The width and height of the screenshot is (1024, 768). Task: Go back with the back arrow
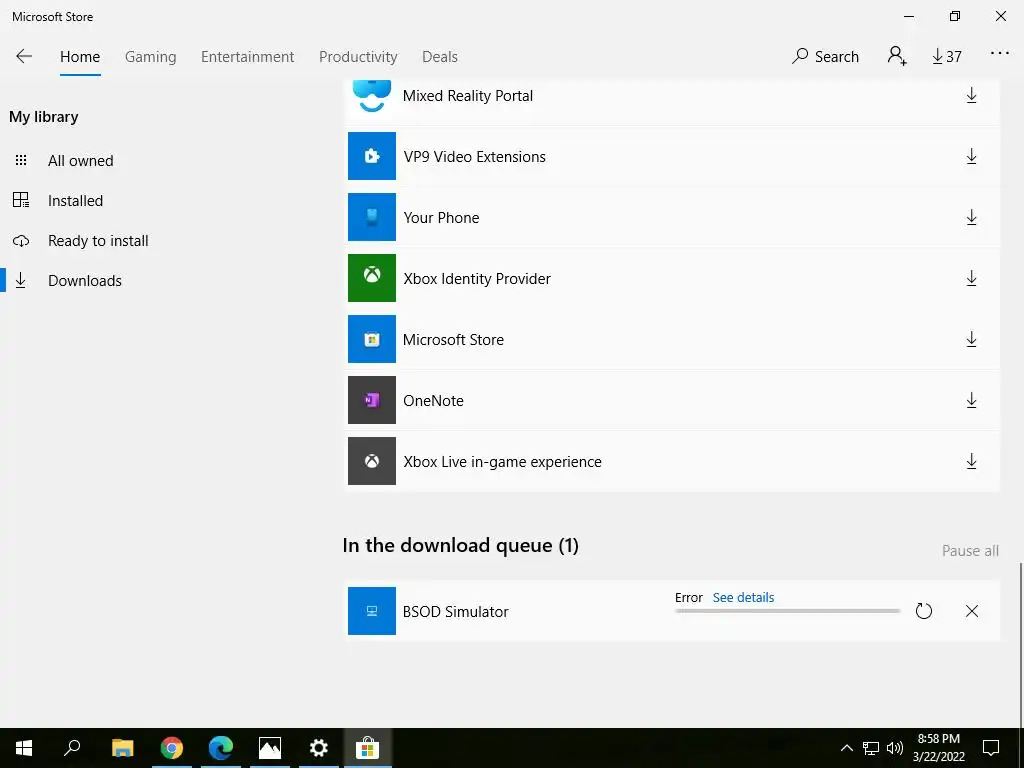tap(24, 56)
